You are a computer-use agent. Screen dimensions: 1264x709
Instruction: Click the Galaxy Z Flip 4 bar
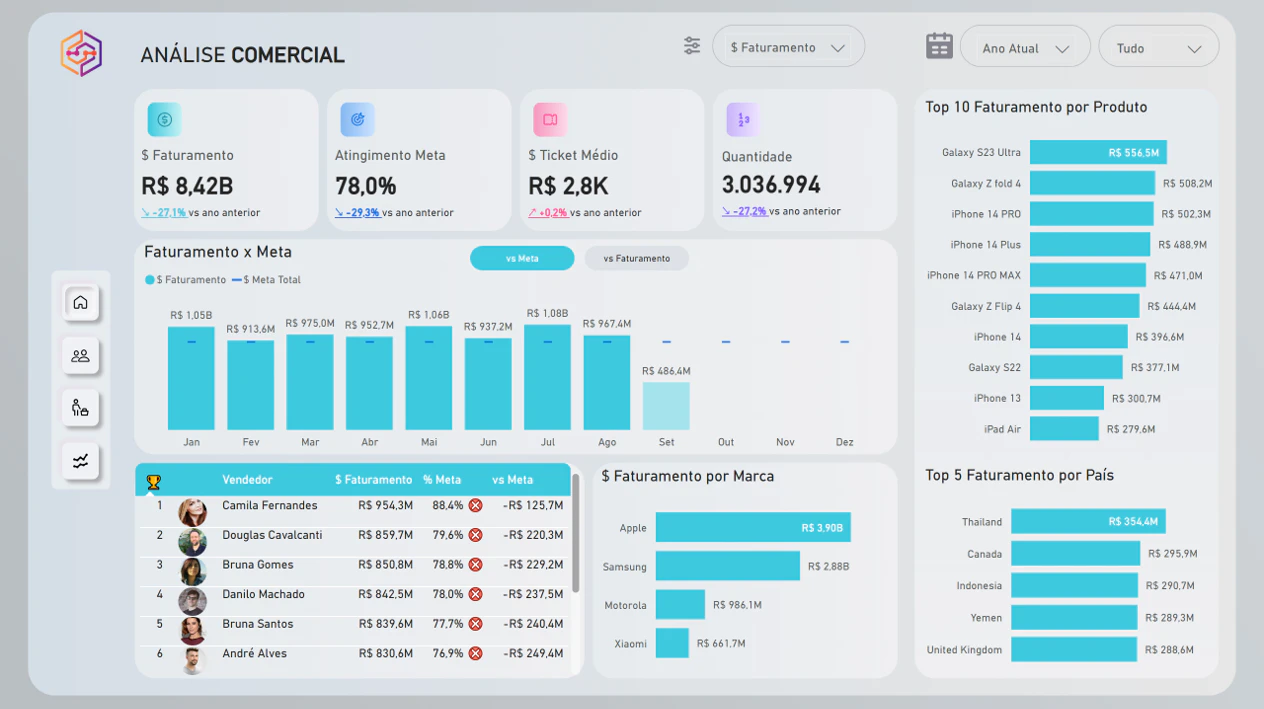1084,306
